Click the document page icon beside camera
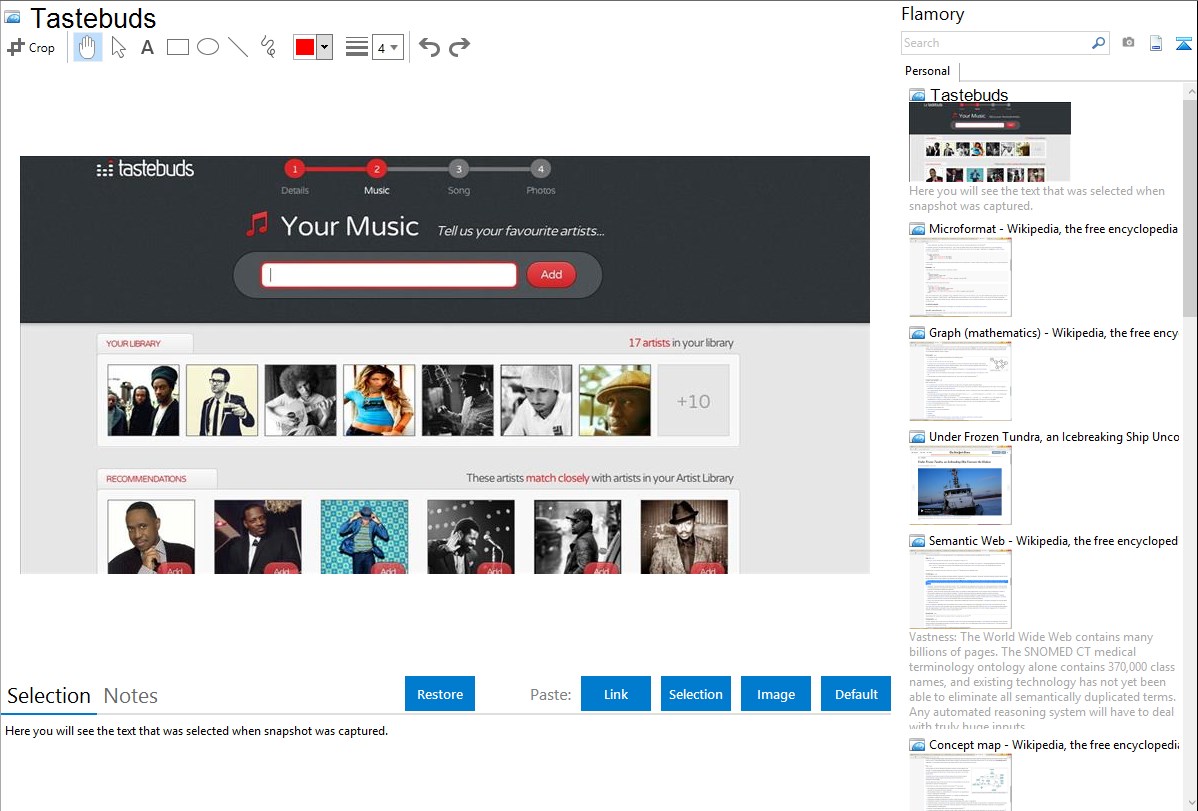Viewport: 1198px width, 811px height. pyautogui.click(x=1156, y=43)
